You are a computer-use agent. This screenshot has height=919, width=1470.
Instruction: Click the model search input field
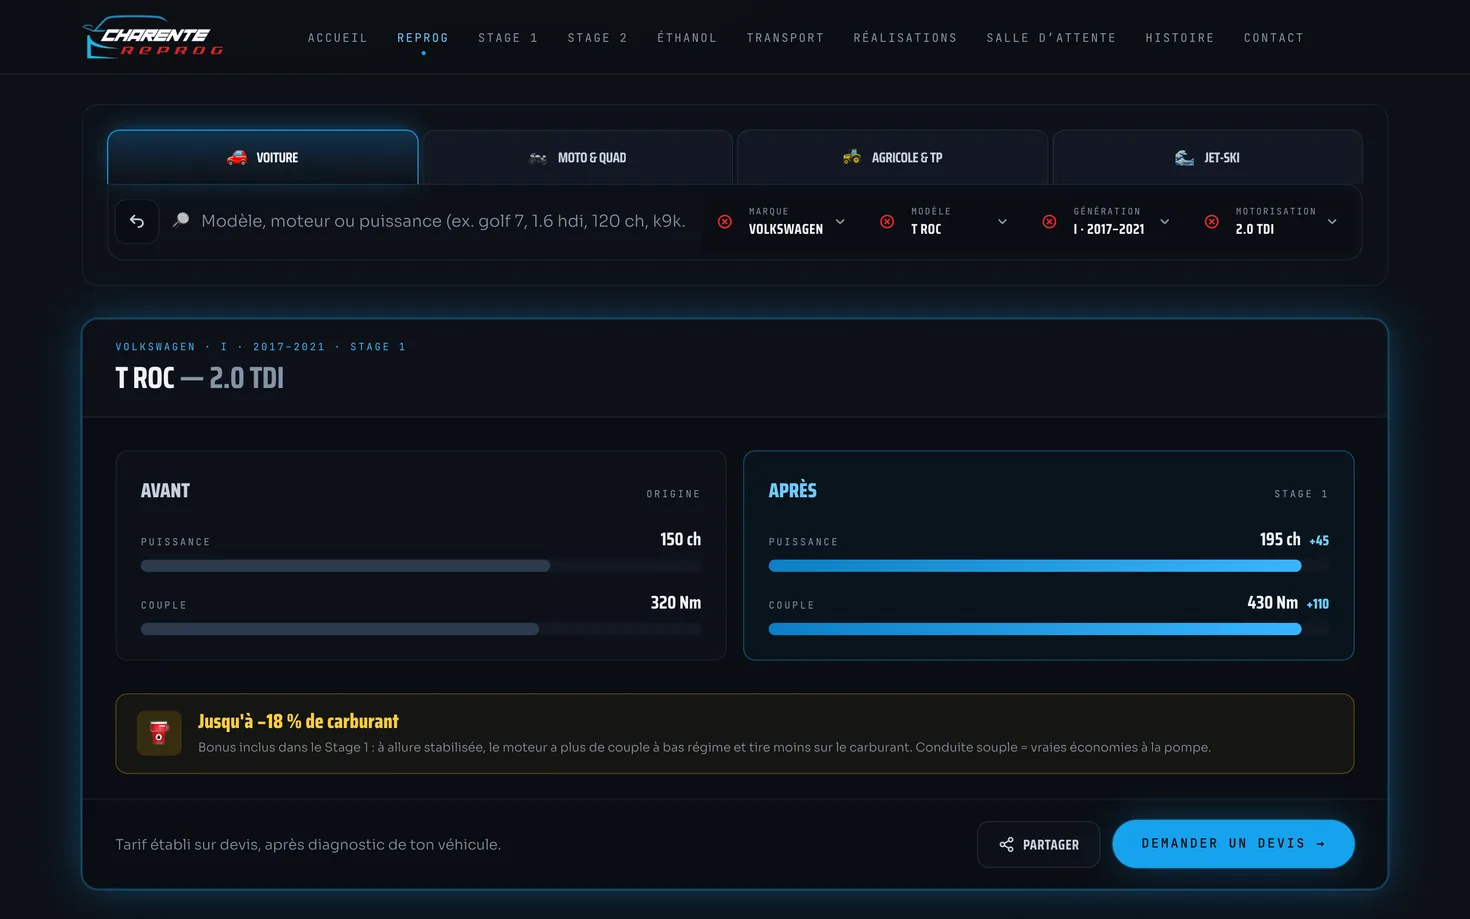tap(443, 221)
